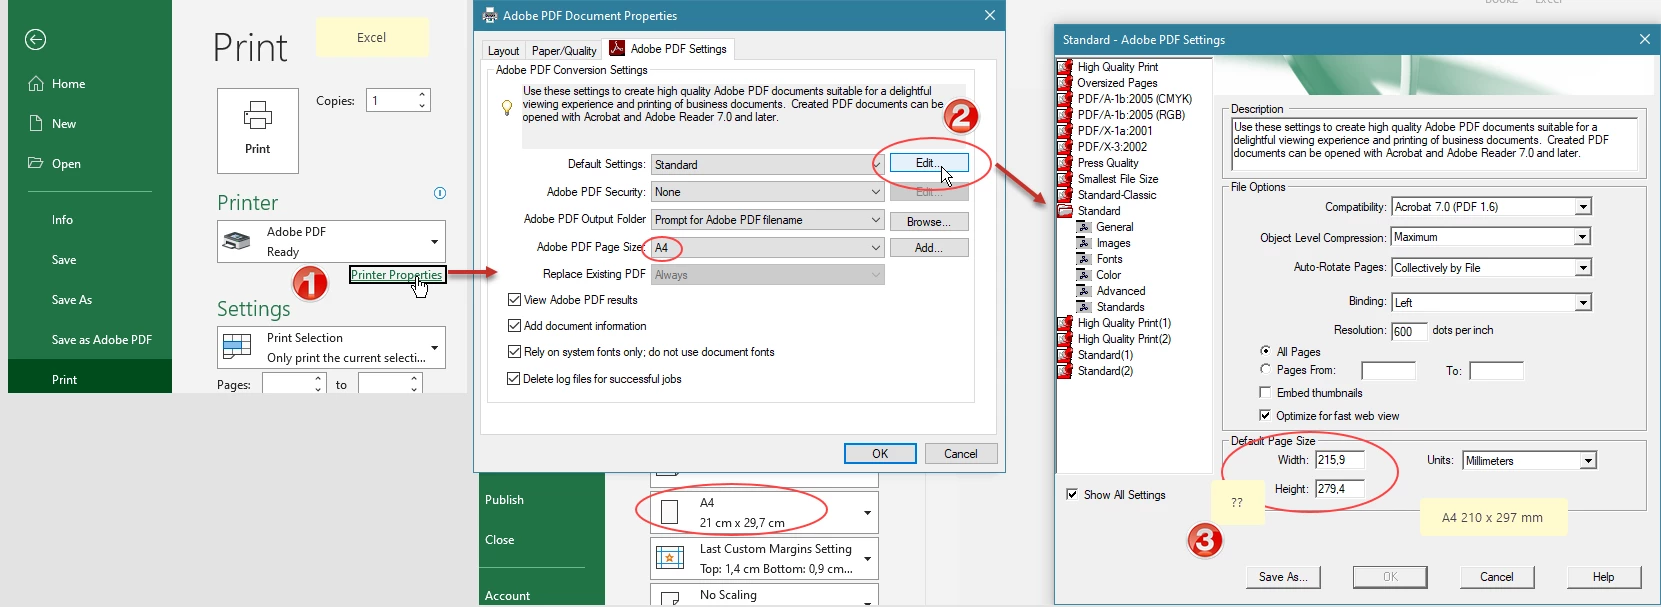Open the Adobe PDF Security dropdown

point(767,192)
